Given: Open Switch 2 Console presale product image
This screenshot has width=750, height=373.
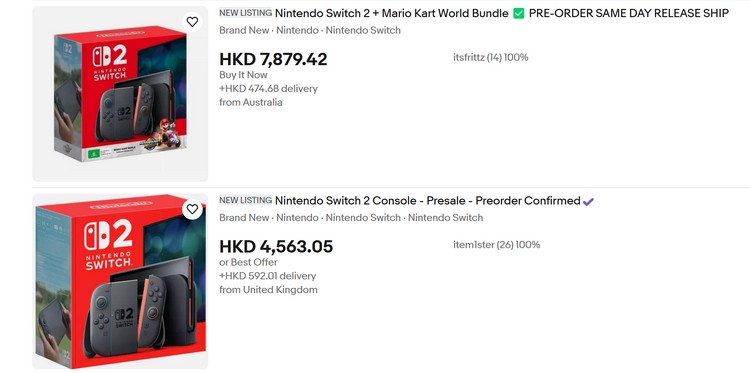Looking at the screenshot, I should (120, 281).
